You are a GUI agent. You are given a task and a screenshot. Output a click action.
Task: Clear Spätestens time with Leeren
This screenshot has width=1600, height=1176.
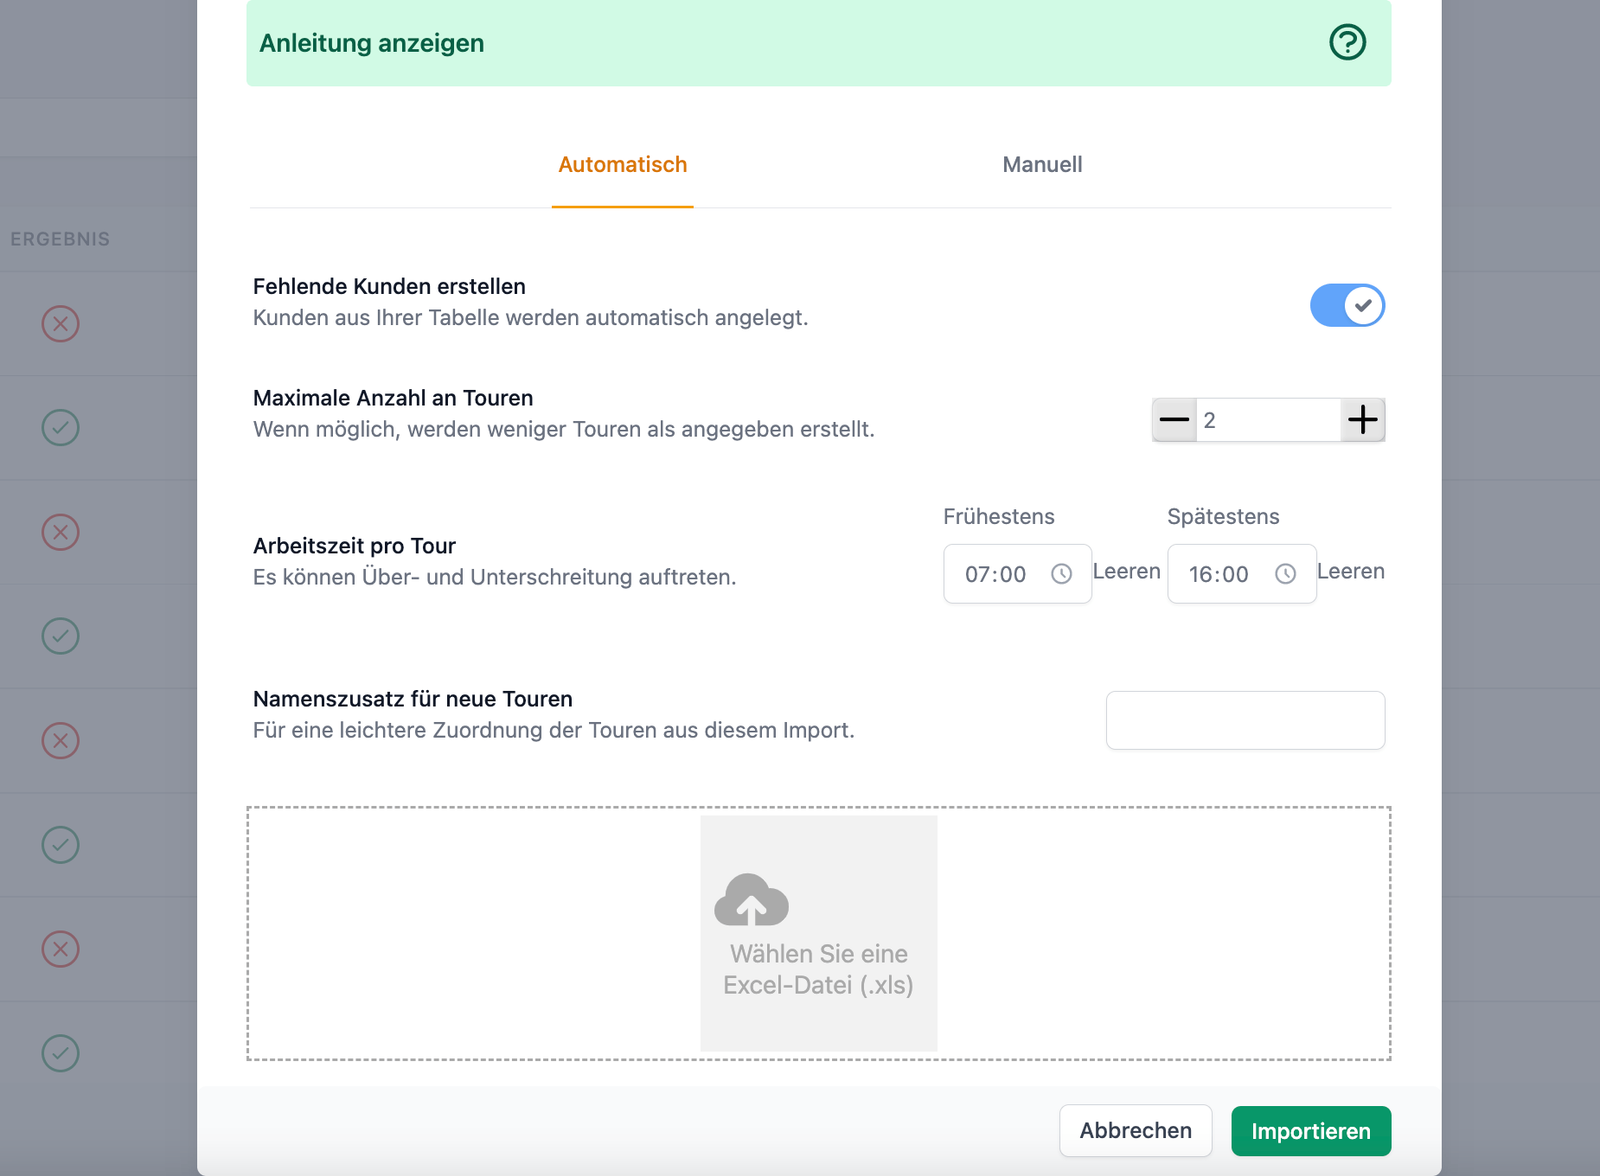point(1351,571)
